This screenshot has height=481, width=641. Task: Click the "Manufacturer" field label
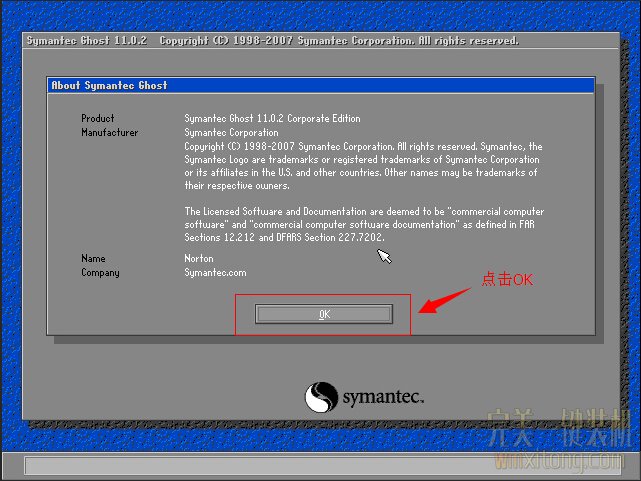pos(110,133)
